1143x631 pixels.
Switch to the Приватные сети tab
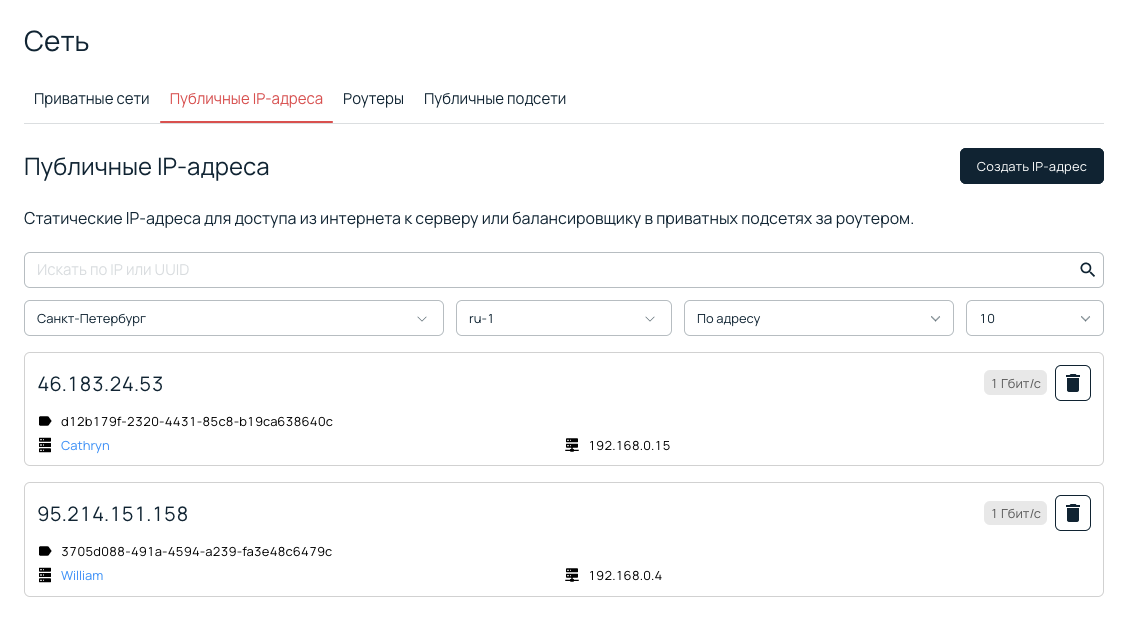point(91,98)
